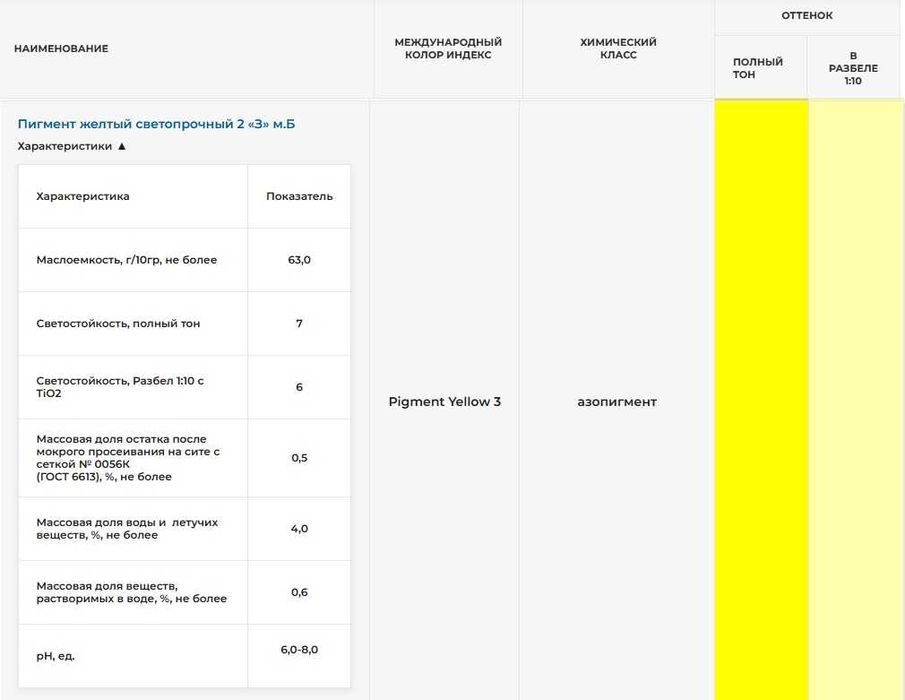This screenshot has width=905, height=700.
Task: Select the Массовая доля остатка после мокрого просеивания label
Action: coord(128,458)
